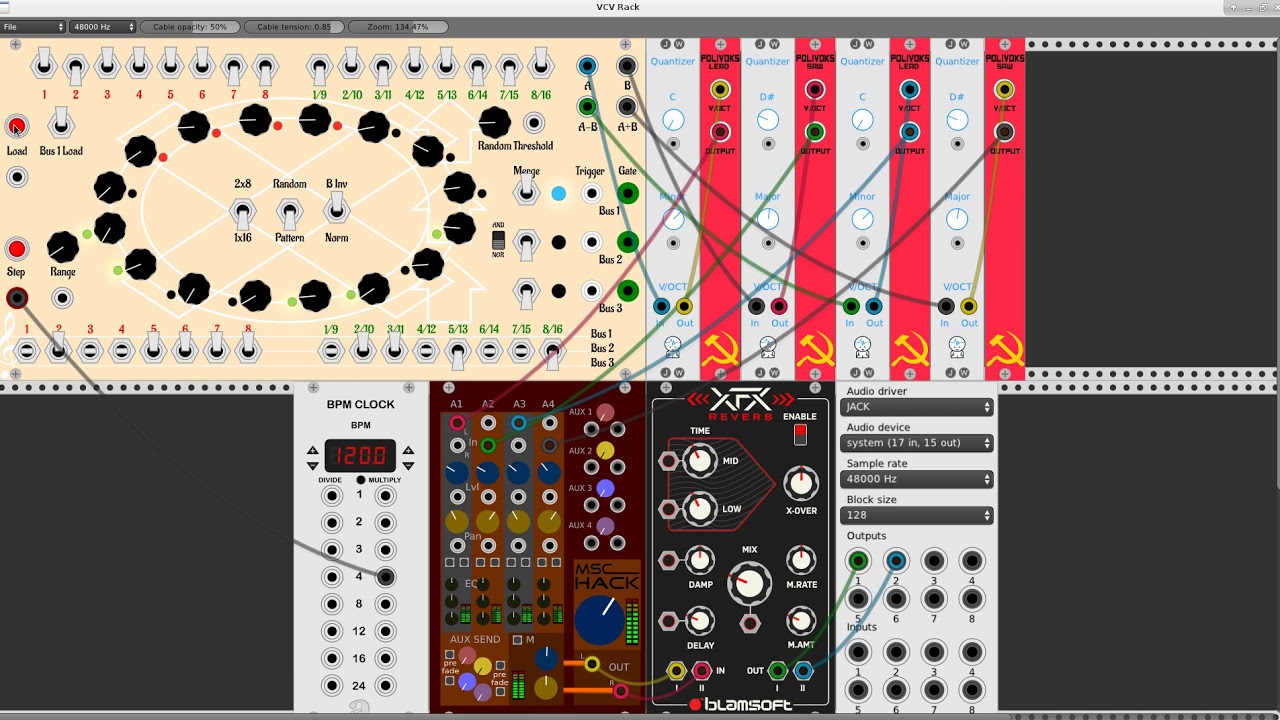
Task: Open Audio driver JACK dropdown
Action: 918,407
